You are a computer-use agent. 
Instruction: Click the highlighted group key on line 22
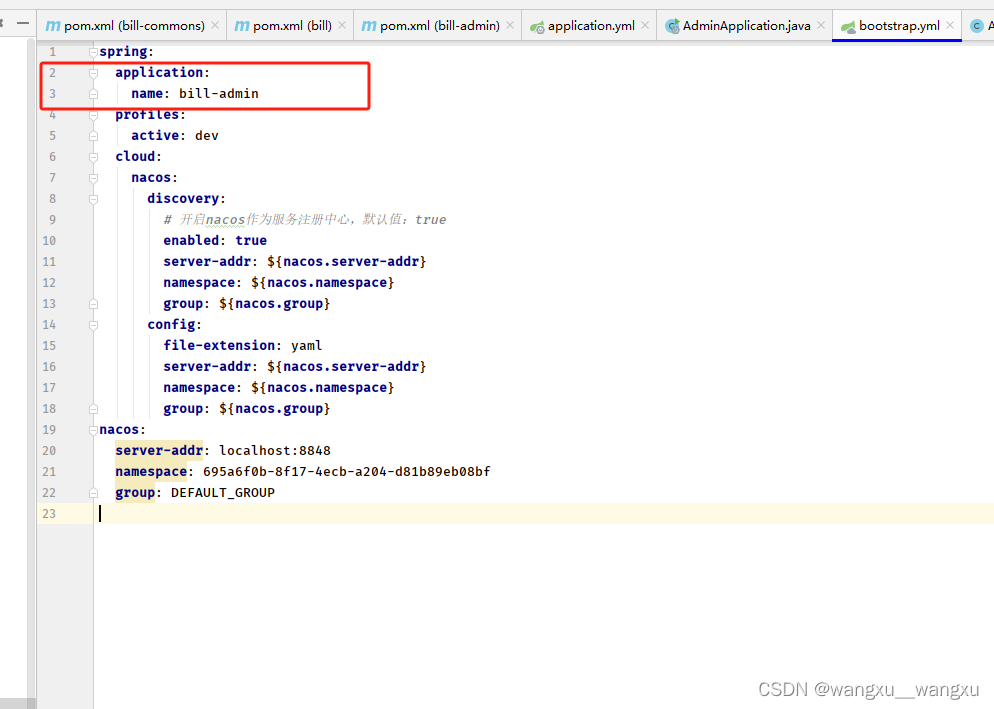coord(135,493)
